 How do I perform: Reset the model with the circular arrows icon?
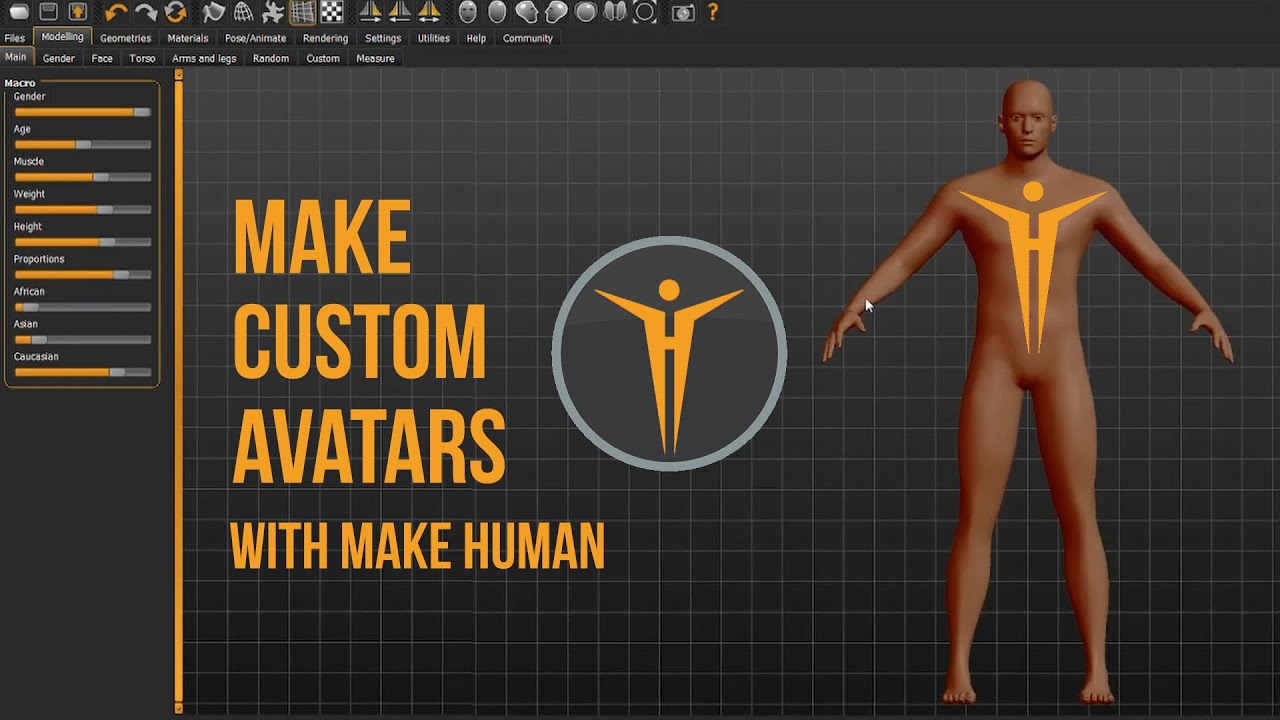pos(175,12)
